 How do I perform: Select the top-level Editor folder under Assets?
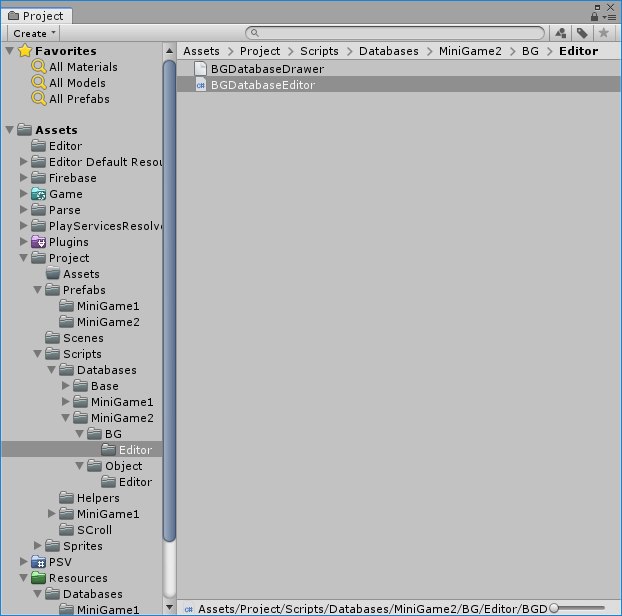[57, 146]
